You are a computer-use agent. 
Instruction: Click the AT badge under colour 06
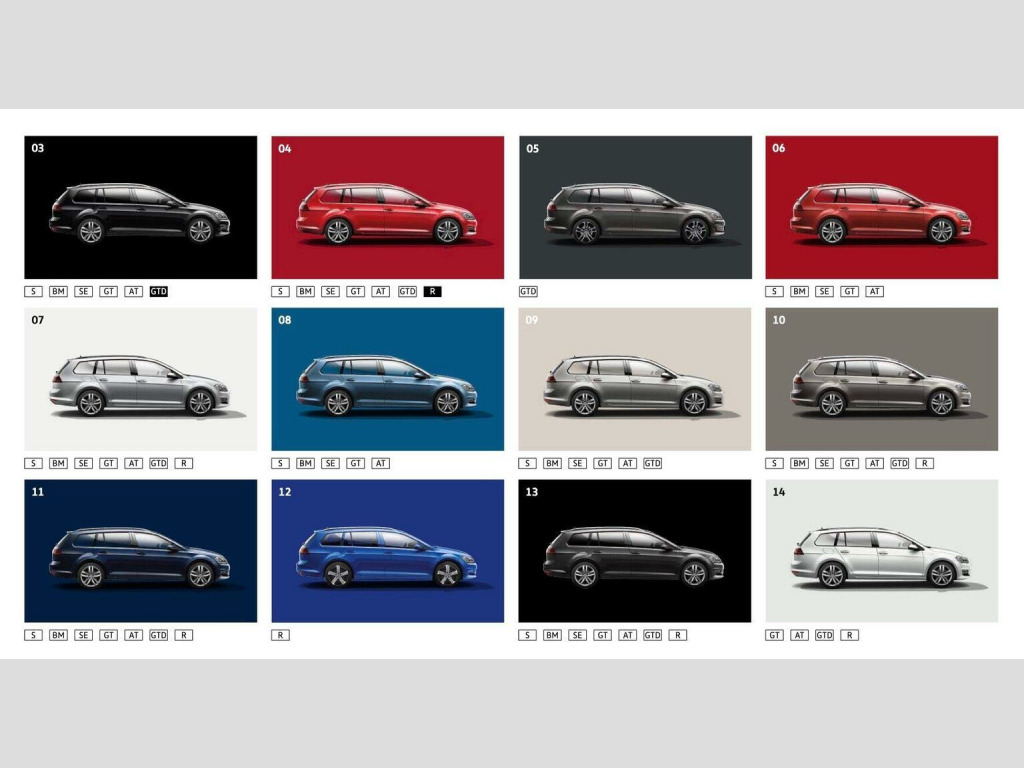click(x=874, y=292)
